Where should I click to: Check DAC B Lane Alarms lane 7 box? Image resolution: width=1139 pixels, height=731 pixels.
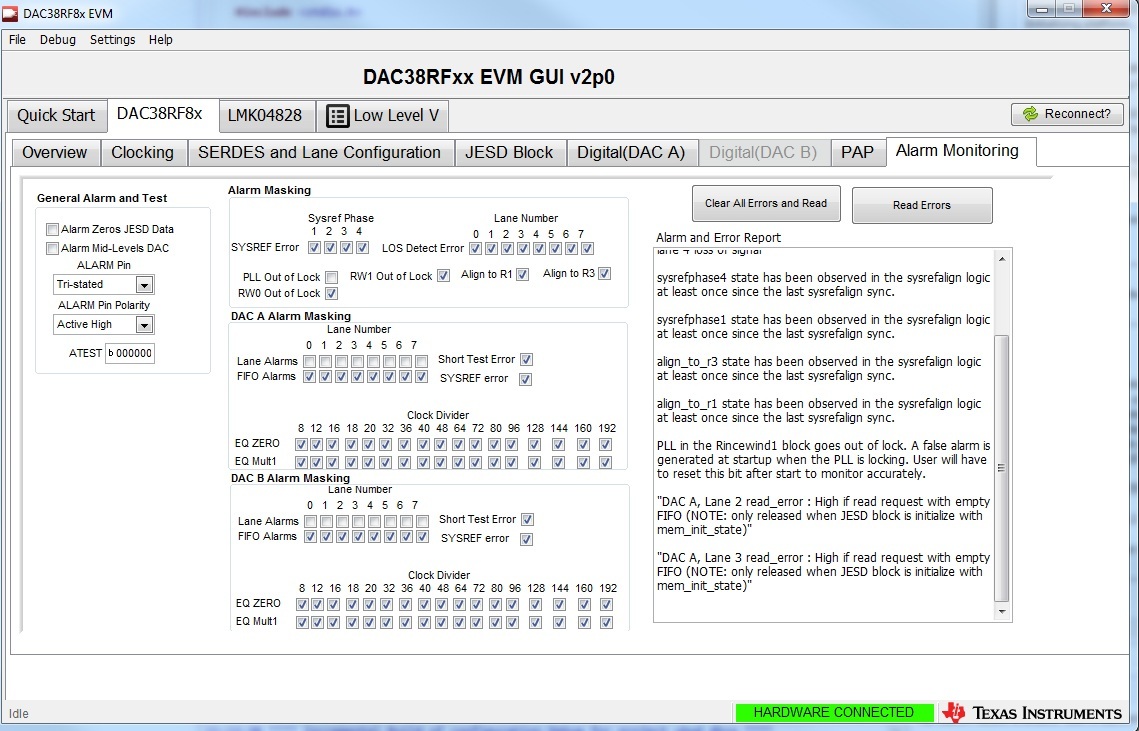tap(422, 521)
